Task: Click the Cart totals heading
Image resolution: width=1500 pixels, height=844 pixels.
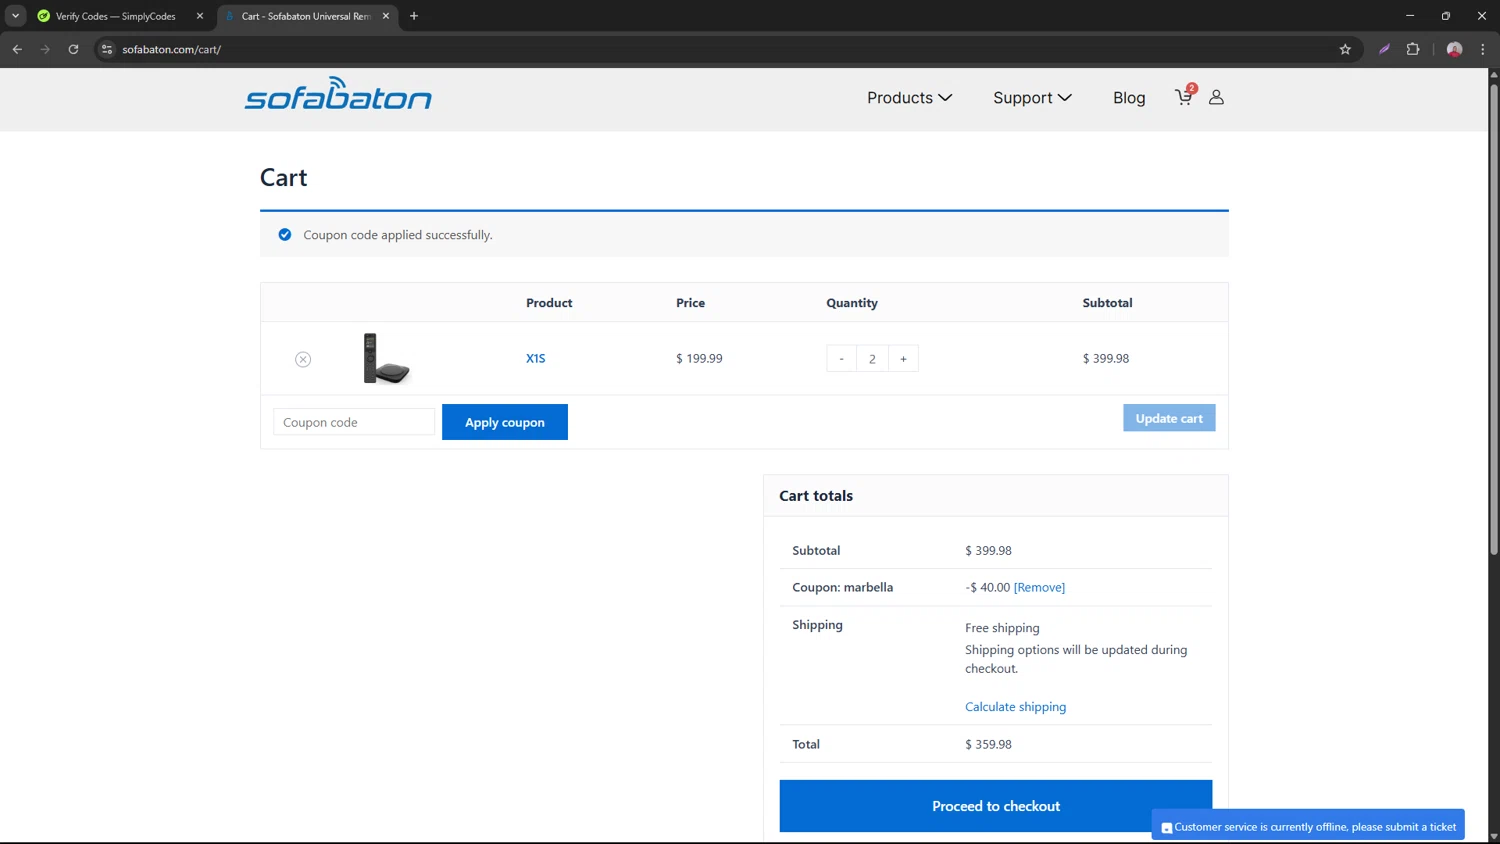Action: tap(816, 496)
